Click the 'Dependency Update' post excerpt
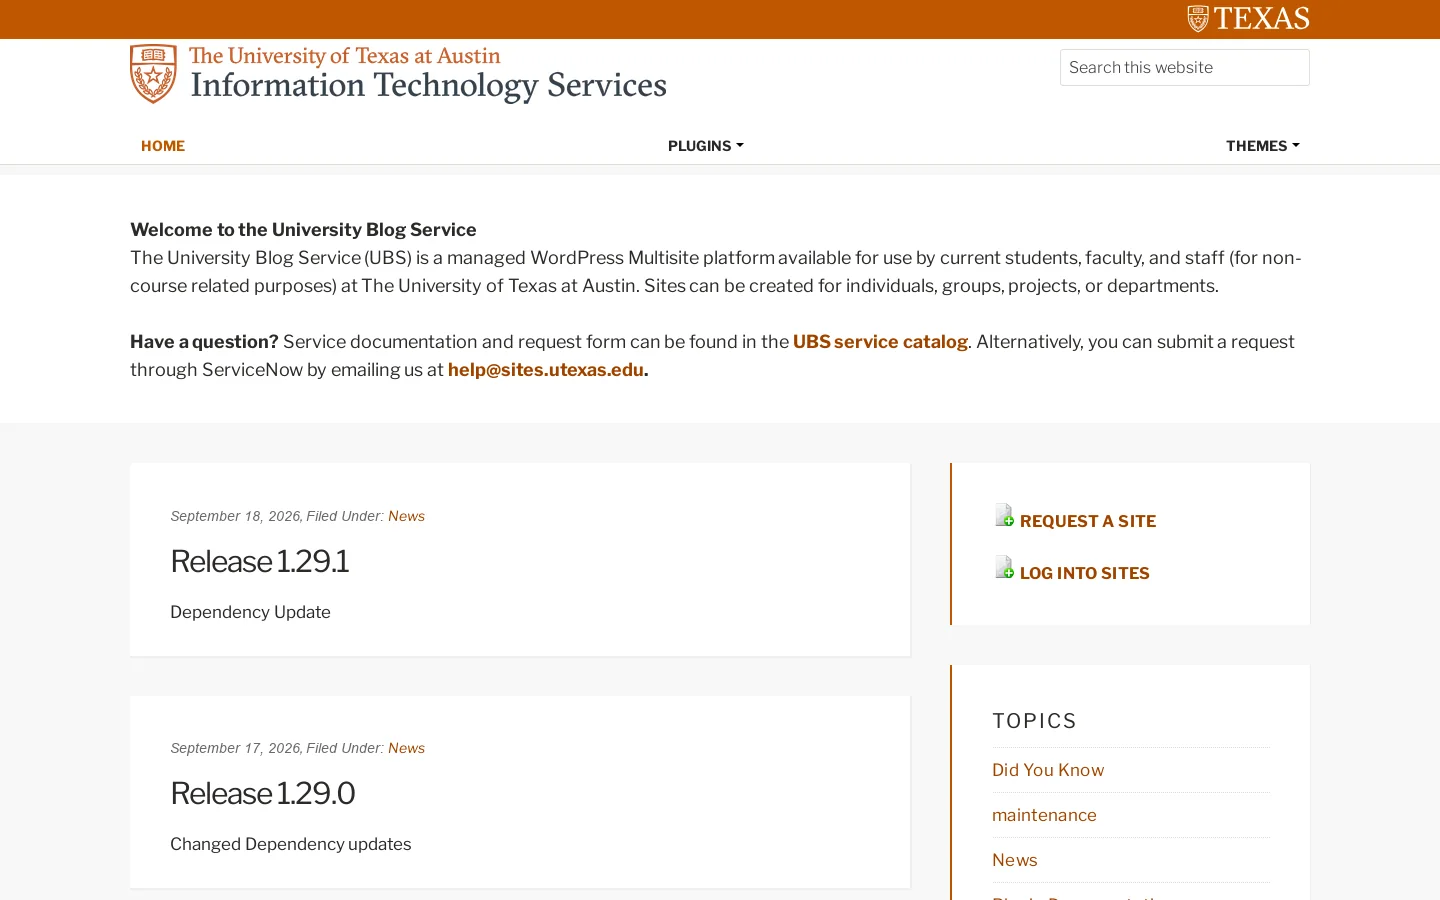This screenshot has height=900, width=1440. tap(250, 612)
